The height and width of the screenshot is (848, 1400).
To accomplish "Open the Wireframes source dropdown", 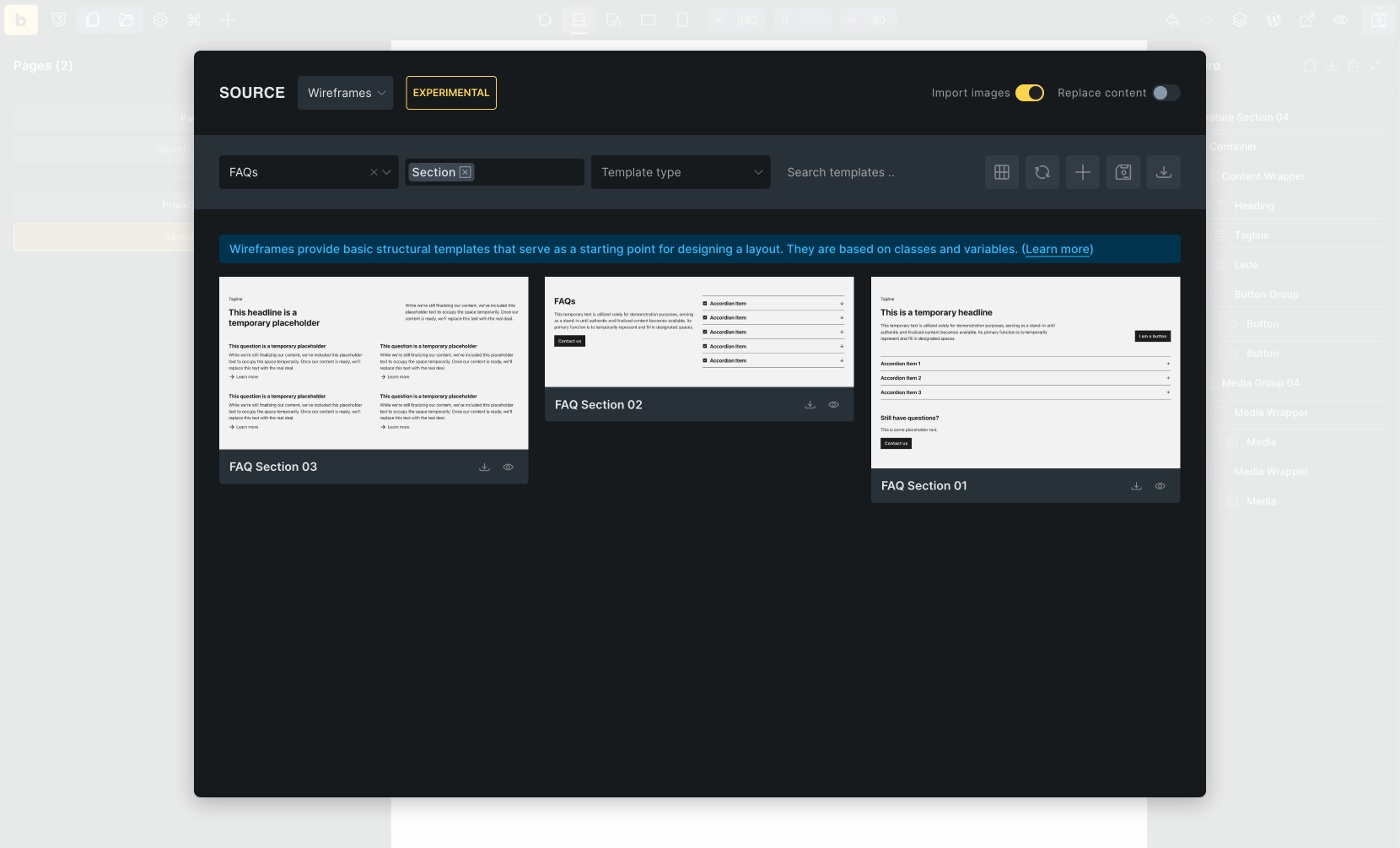I will pos(345,93).
